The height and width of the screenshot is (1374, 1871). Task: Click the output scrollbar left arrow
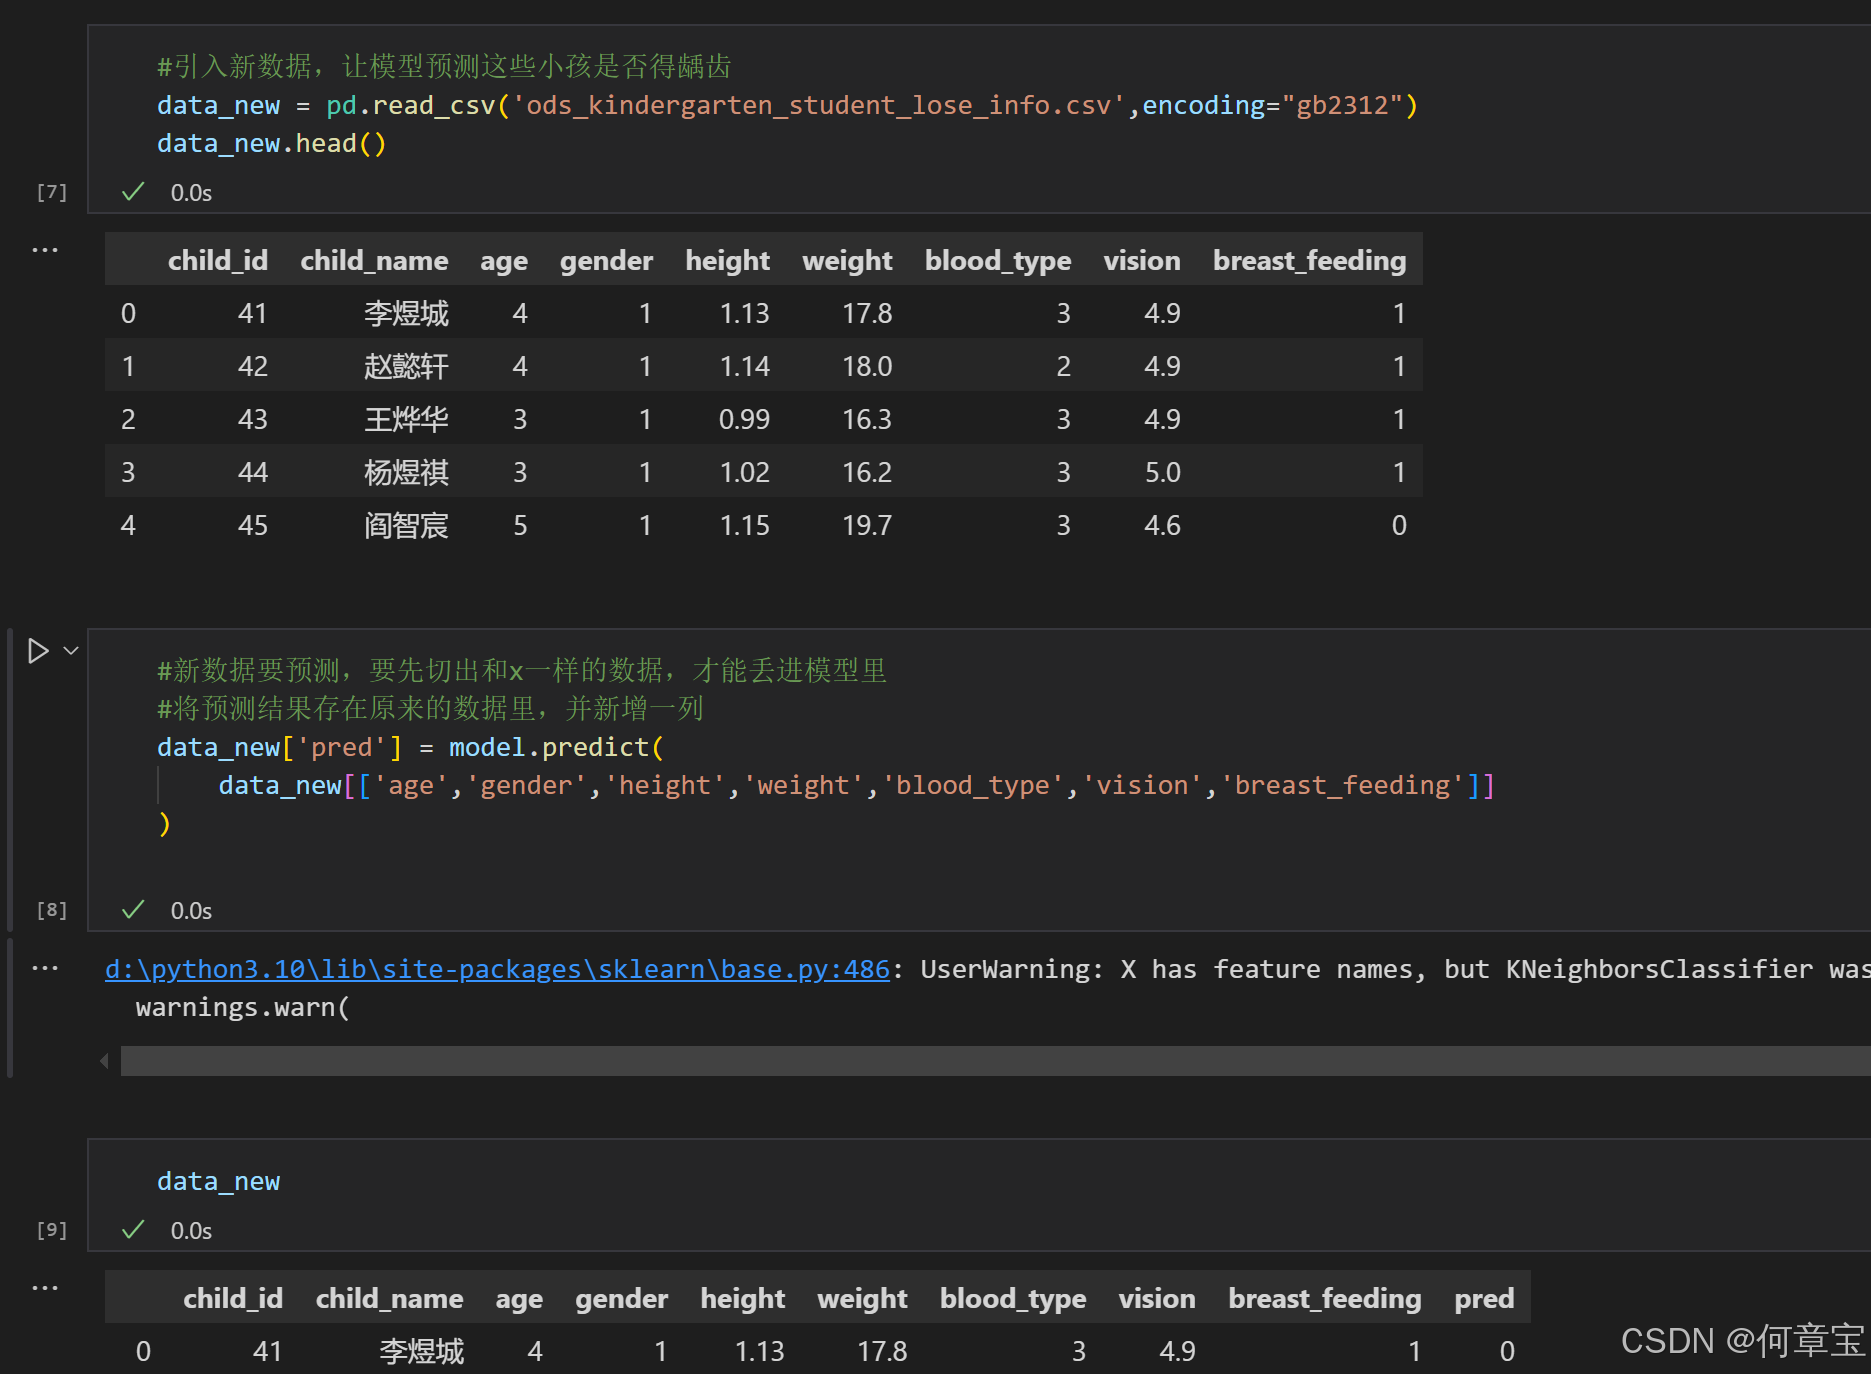(x=104, y=1061)
